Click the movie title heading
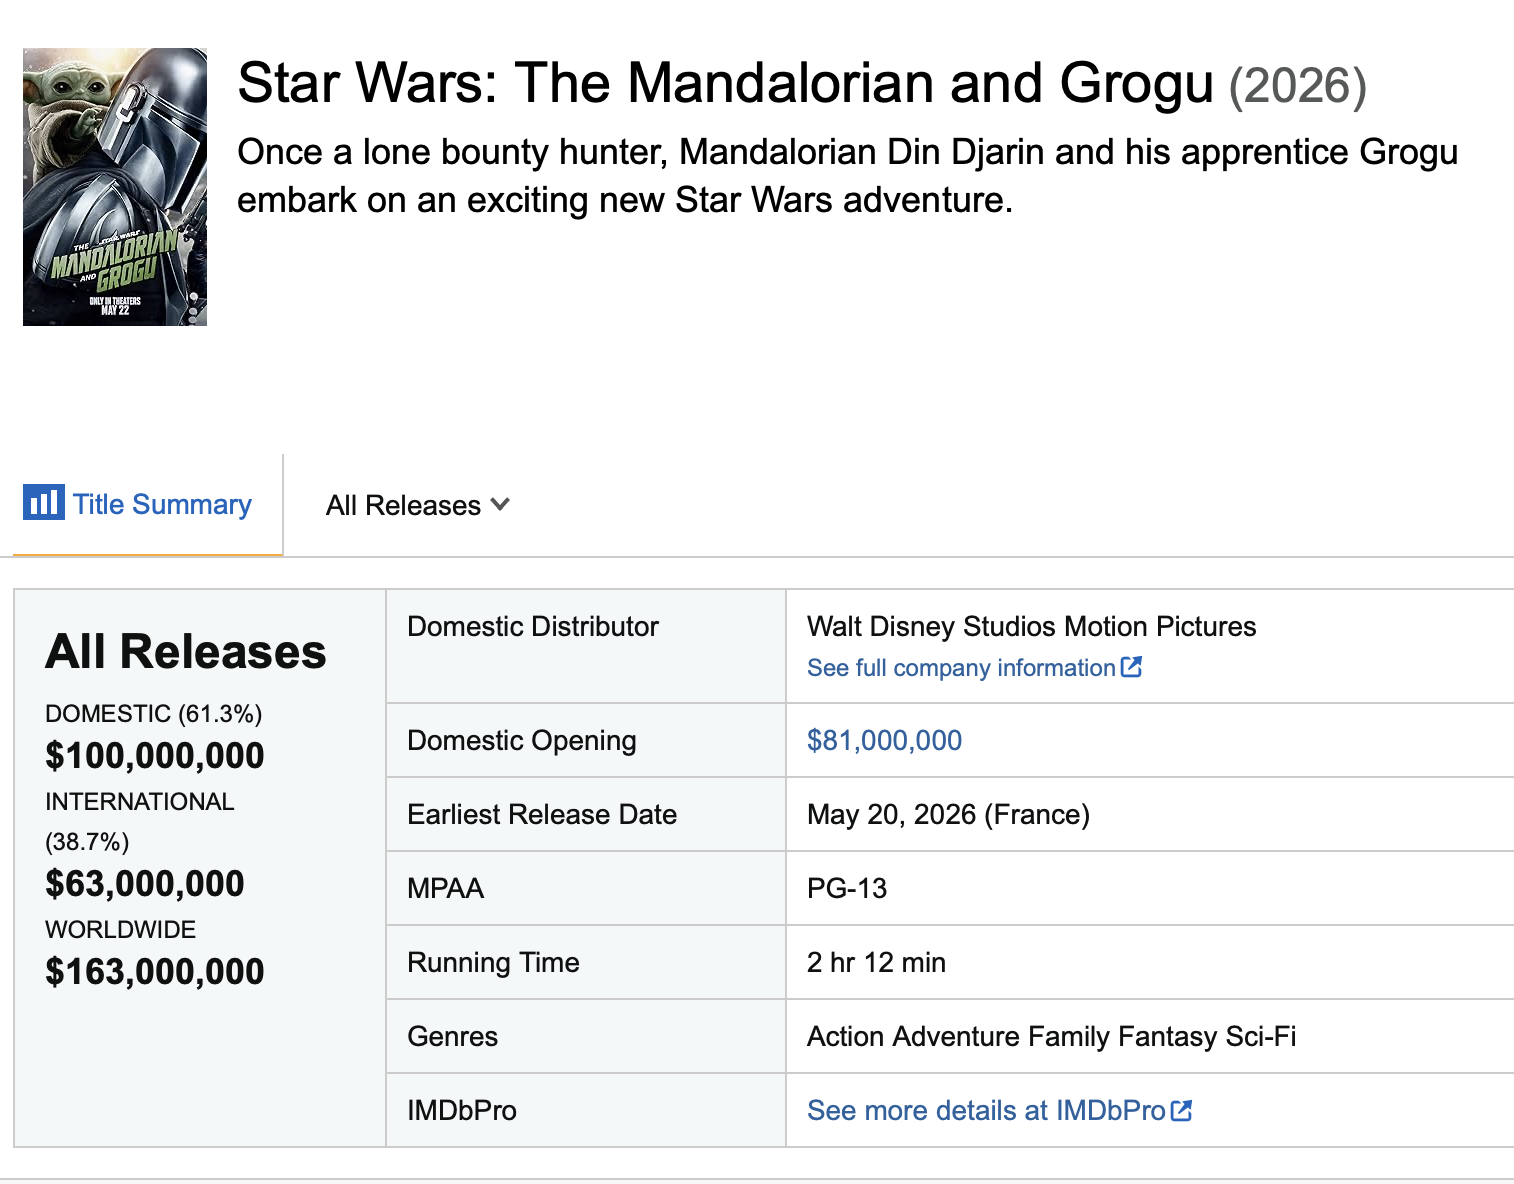Image resolution: width=1514 pixels, height=1184 pixels. click(x=725, y=83)
